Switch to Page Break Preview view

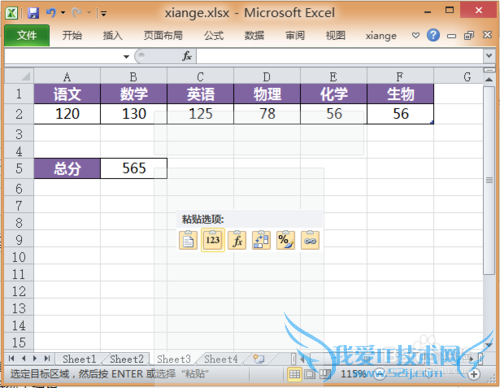[325, 374]
